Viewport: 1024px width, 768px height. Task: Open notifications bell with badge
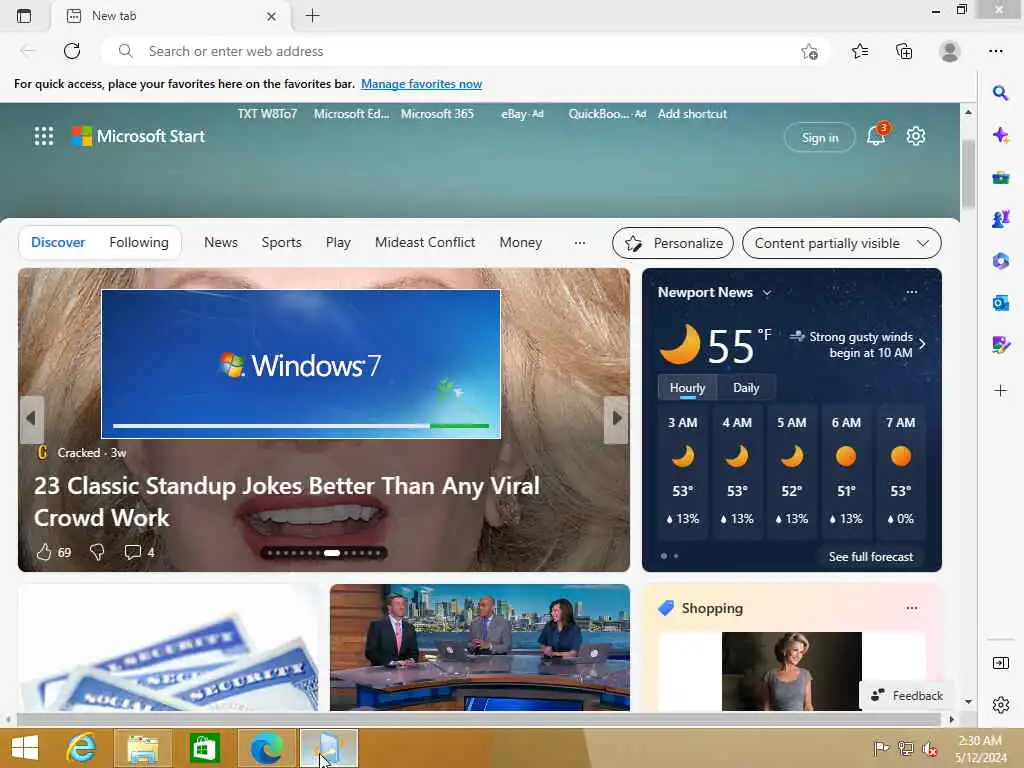point(877,135)
